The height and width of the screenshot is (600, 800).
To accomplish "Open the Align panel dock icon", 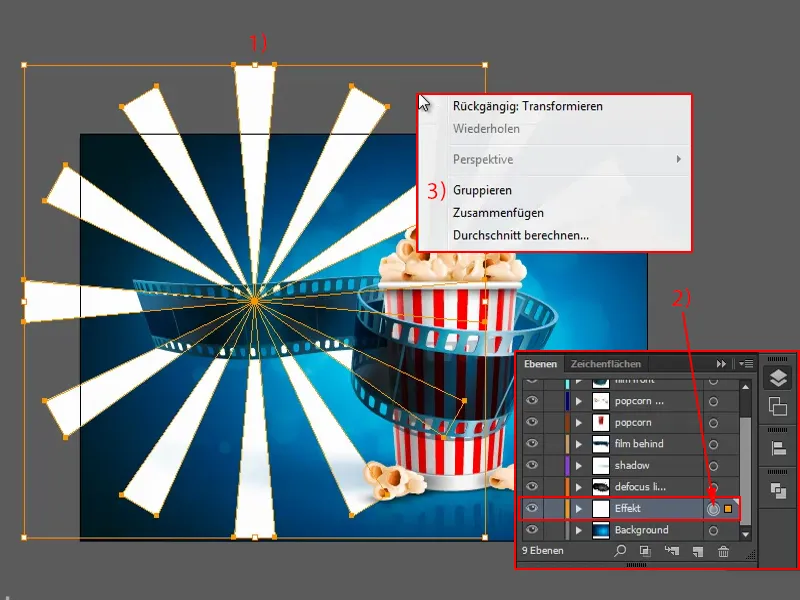I will tap(778, 448).
